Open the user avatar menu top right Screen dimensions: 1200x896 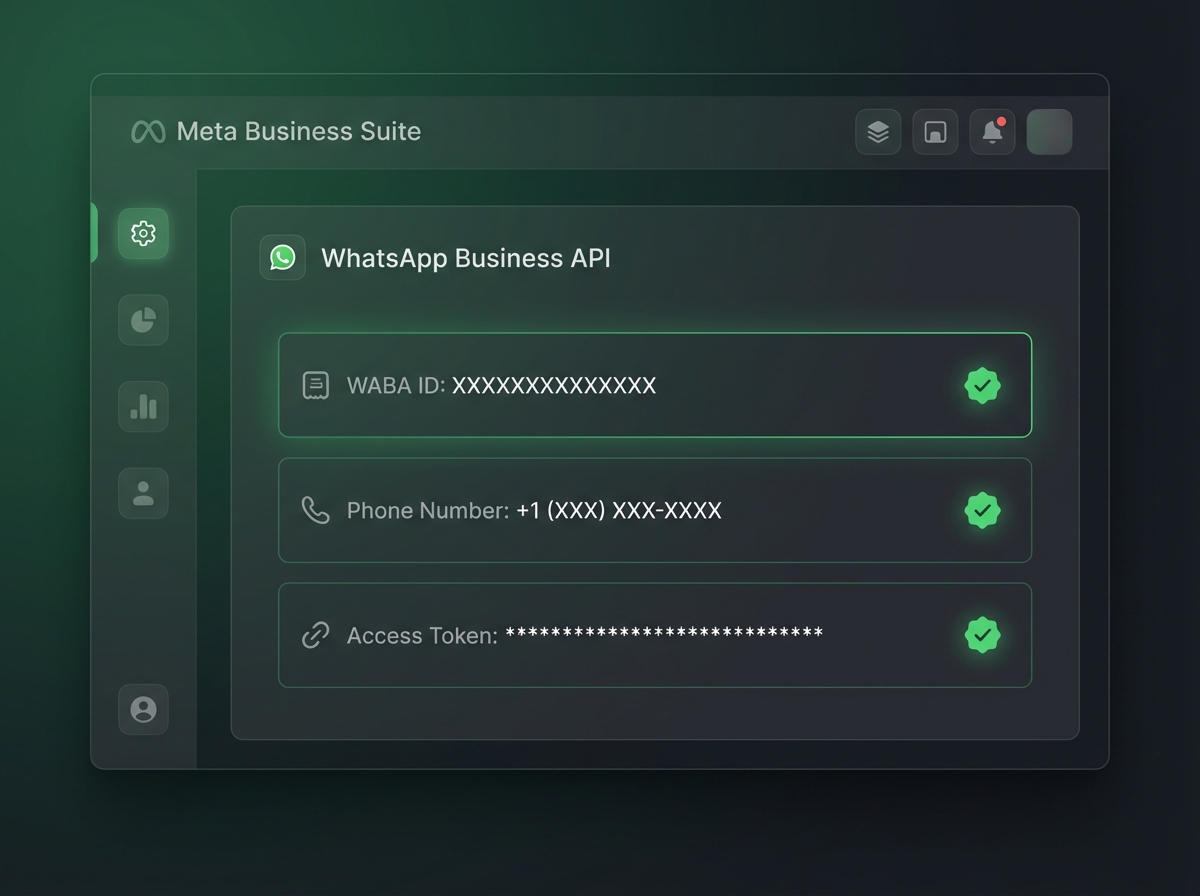[x=1049, y=131]
